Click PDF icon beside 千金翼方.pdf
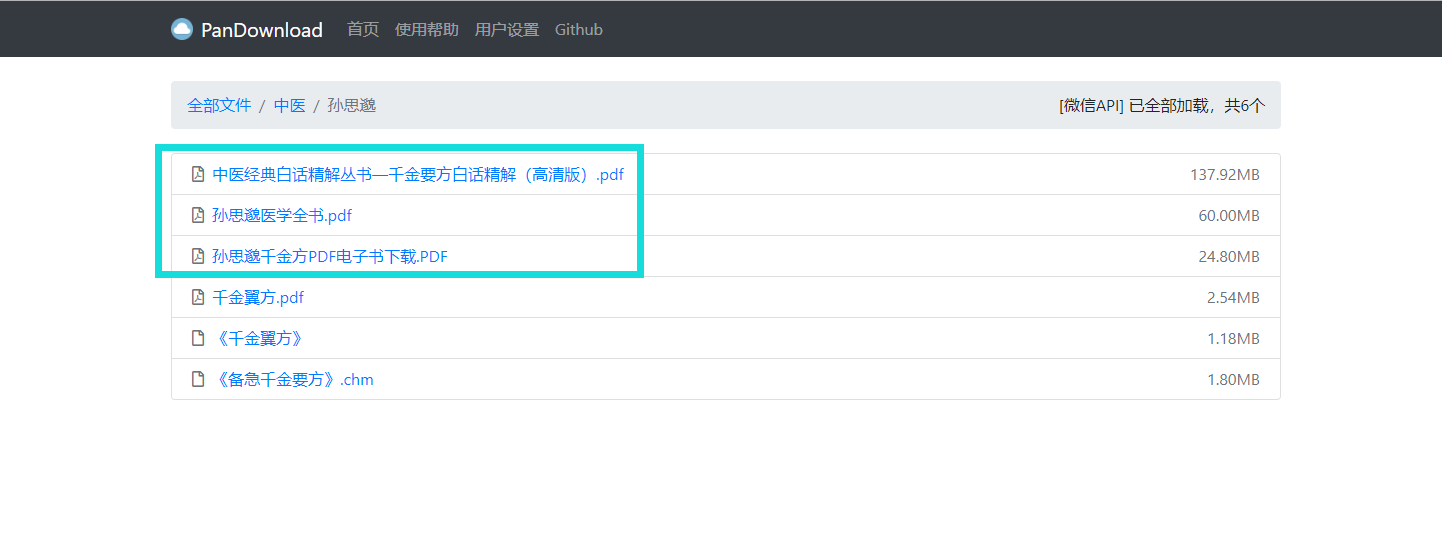 [198, 297]
